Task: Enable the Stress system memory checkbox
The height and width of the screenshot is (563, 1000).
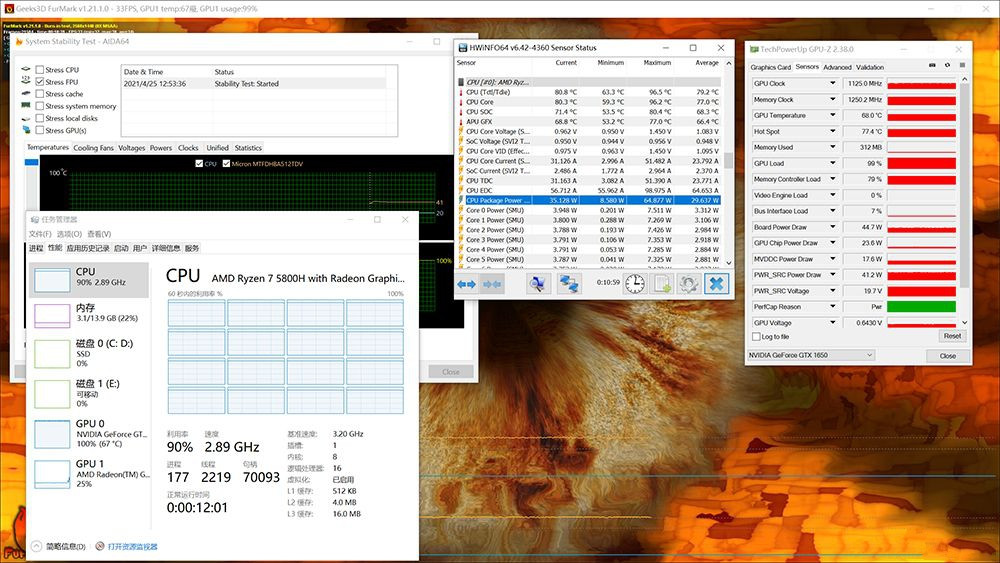Action: coord(40,106)
